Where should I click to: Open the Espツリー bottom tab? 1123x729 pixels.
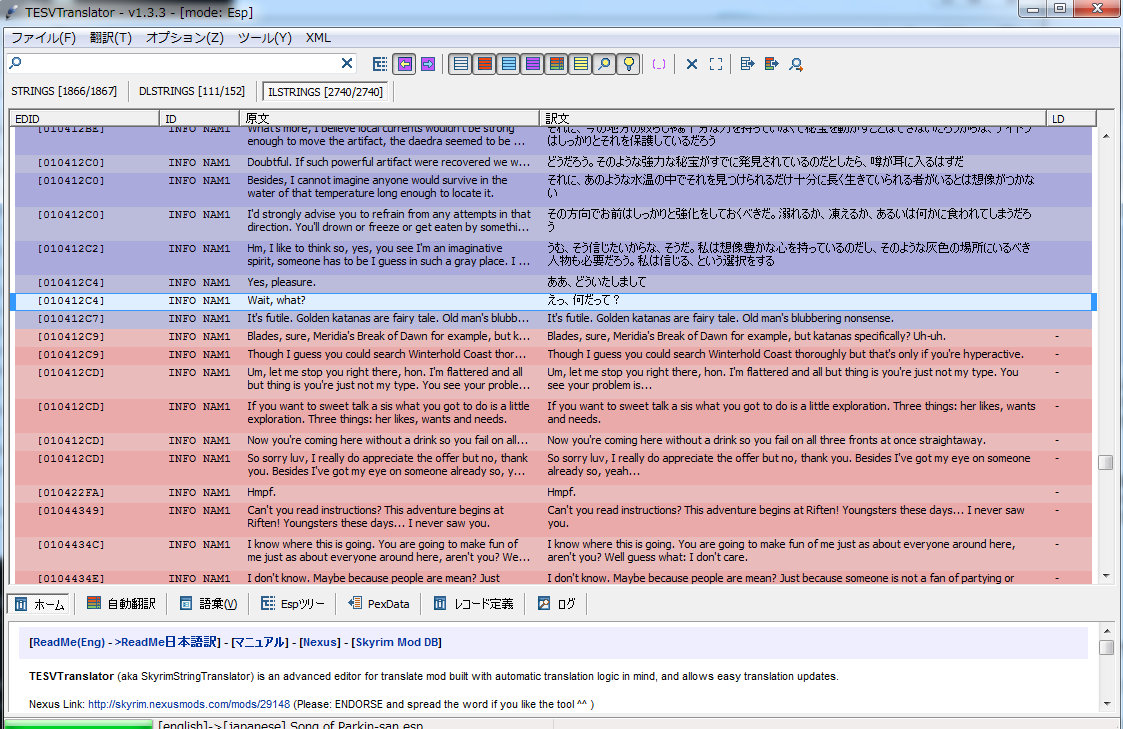292,604
